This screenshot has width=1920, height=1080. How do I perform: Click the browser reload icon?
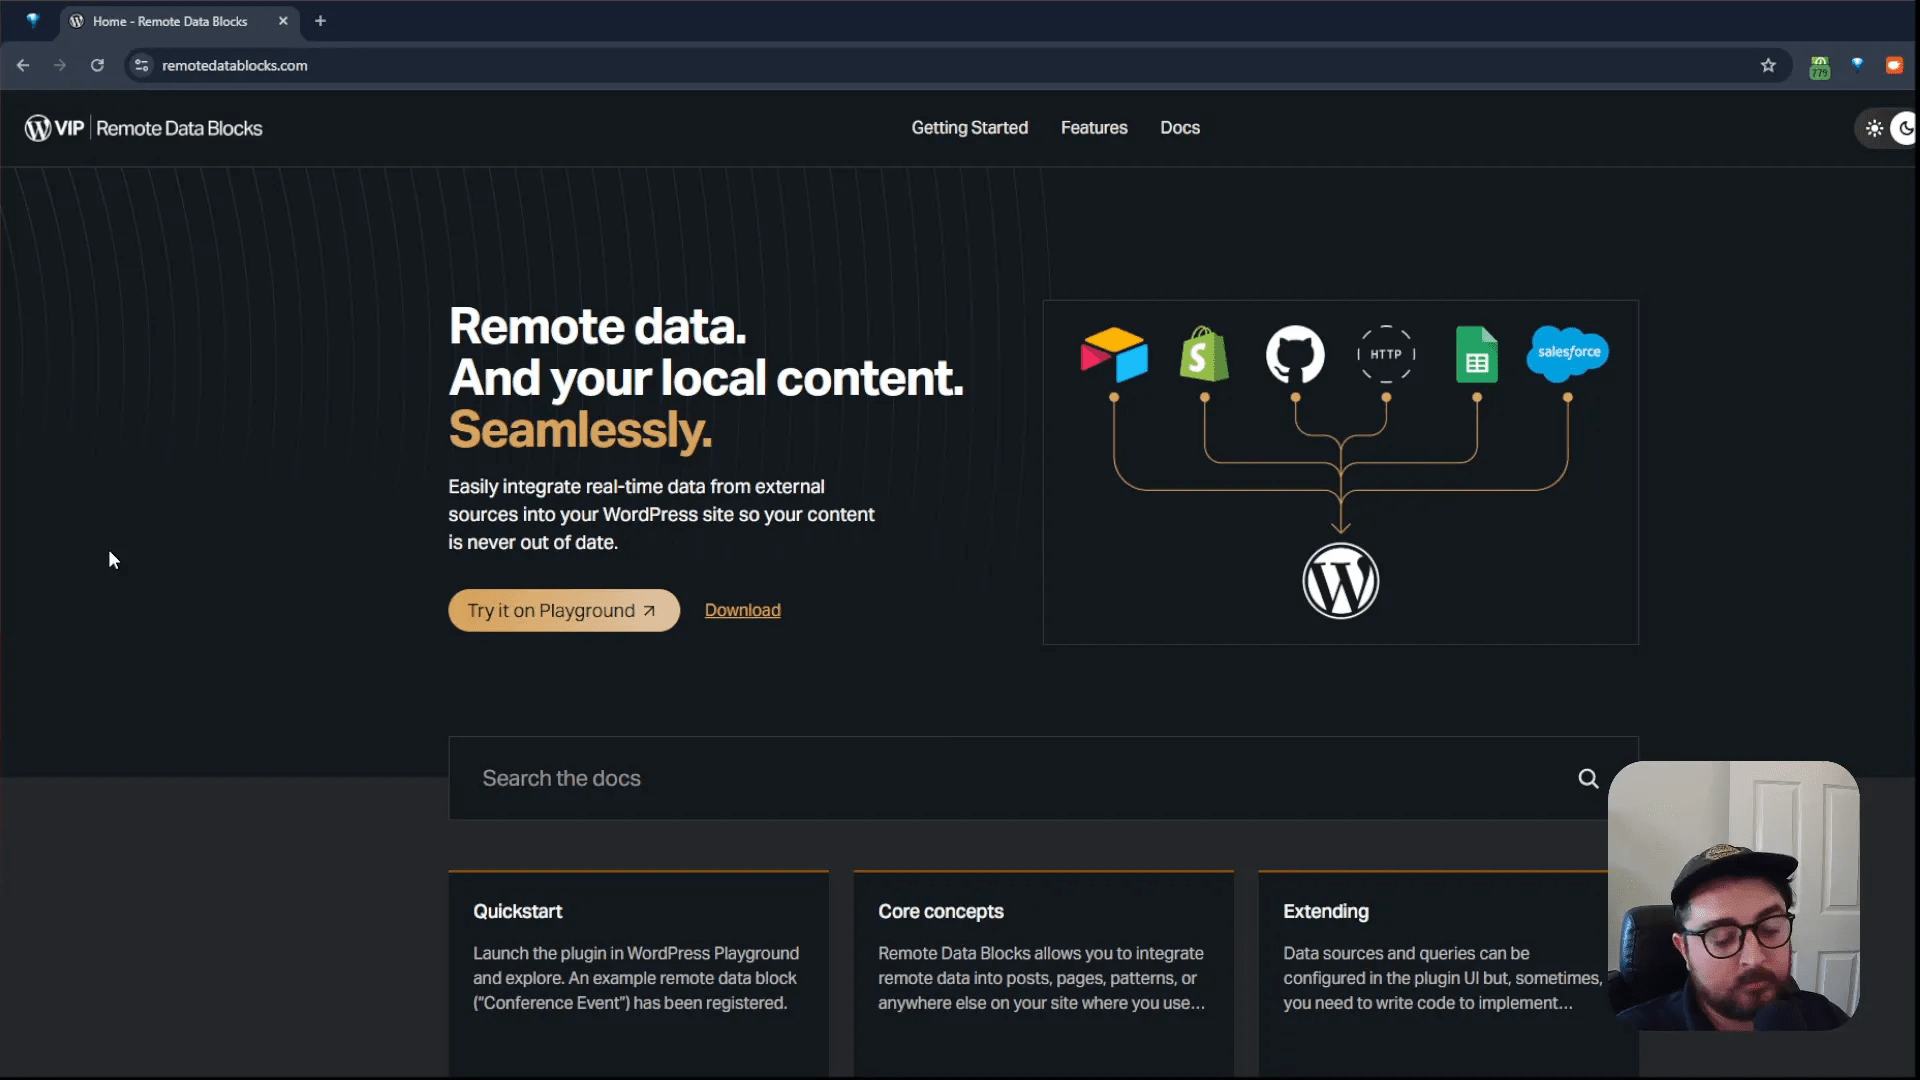point(97,65)
